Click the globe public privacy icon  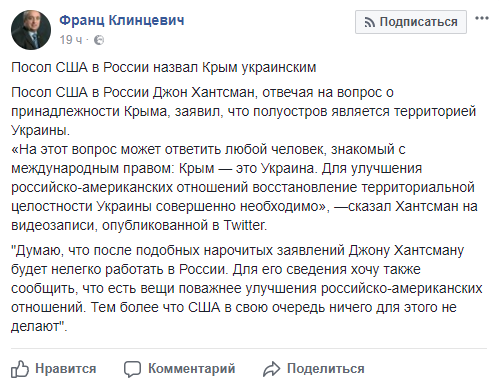(x=99, y=40)
